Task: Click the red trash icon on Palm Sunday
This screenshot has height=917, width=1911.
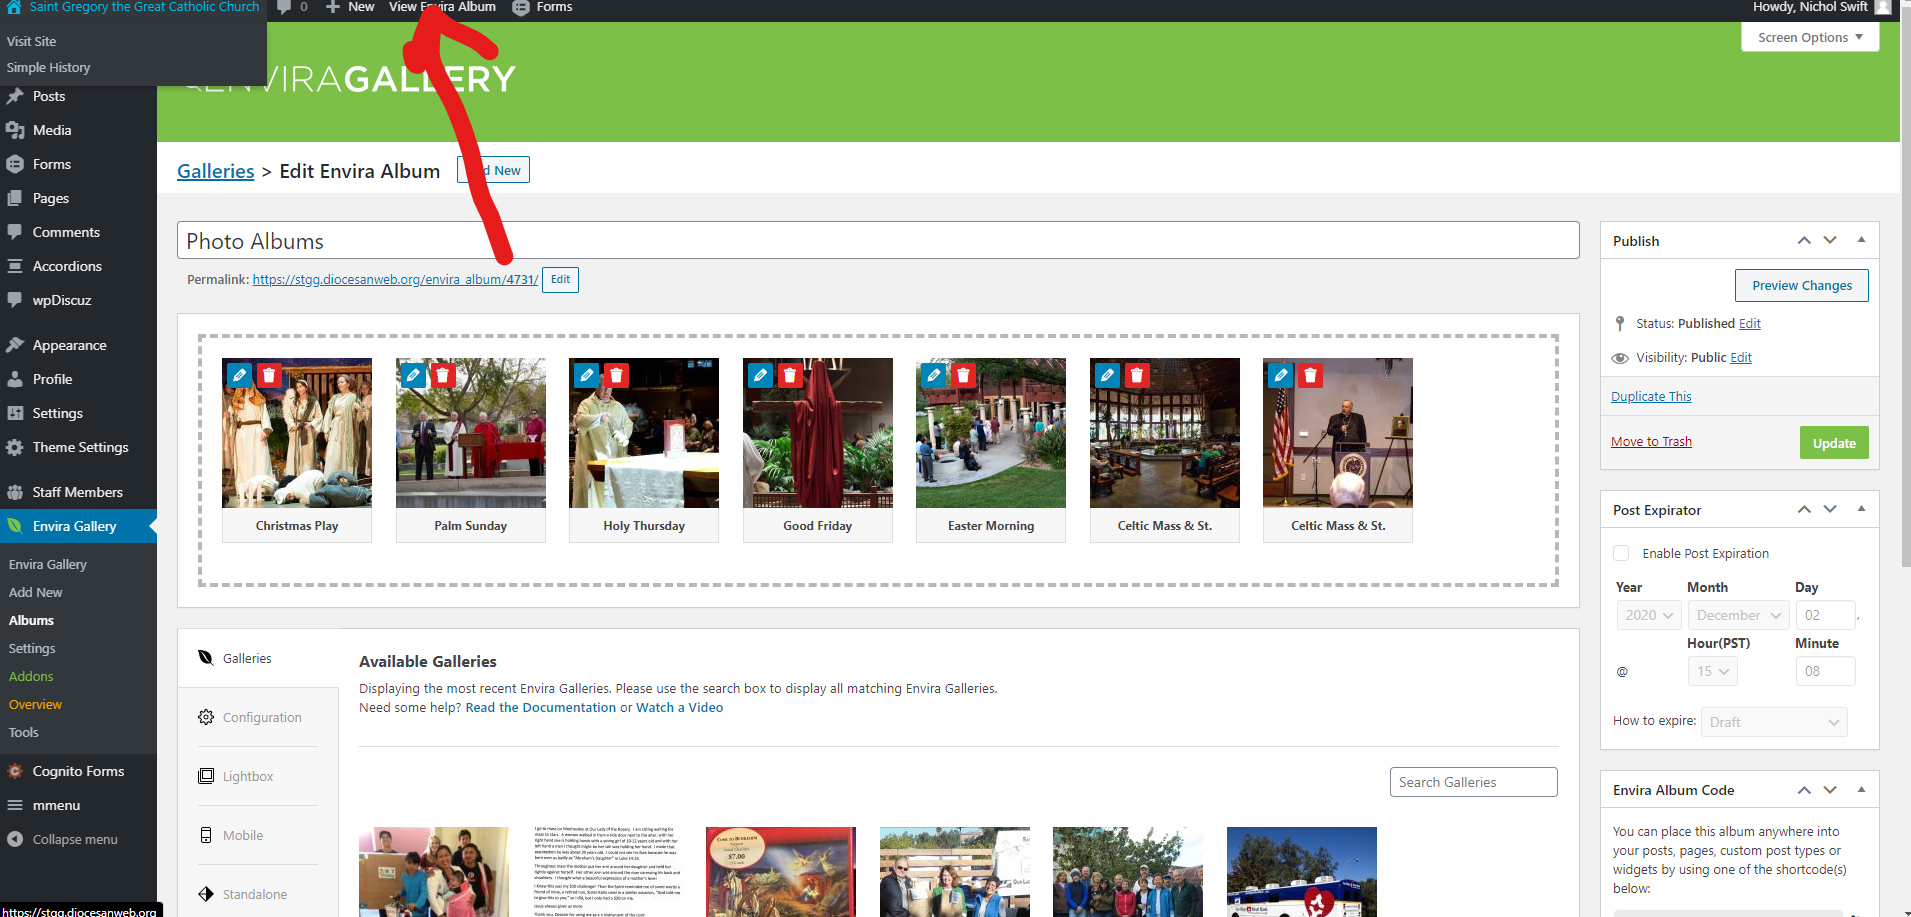Action: (x=443, y=375)
